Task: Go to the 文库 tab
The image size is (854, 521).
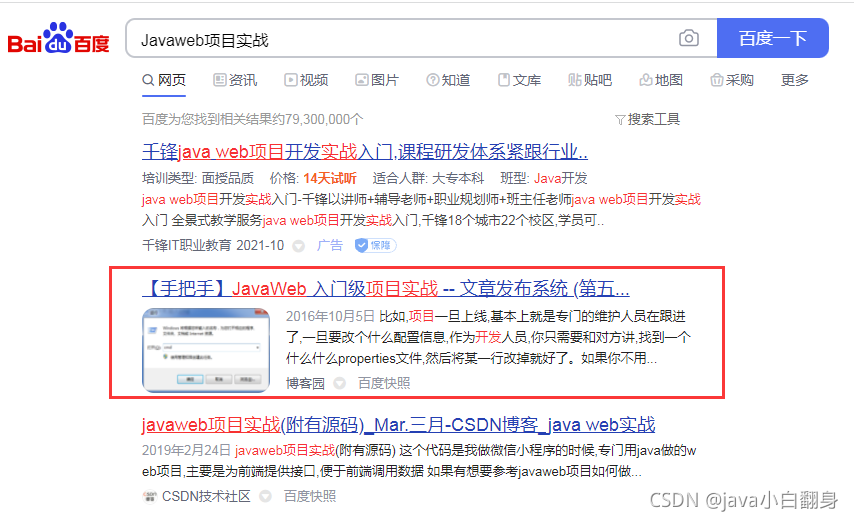Action: (x=519, y=80)
